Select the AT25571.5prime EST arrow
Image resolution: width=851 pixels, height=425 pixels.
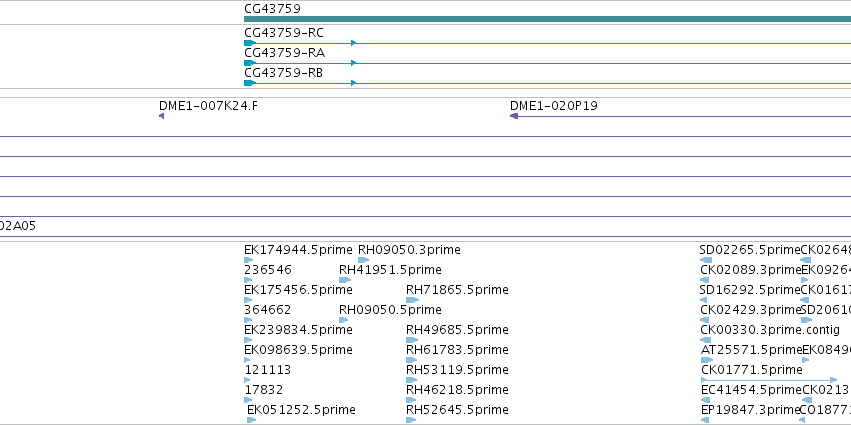[707, 360]
